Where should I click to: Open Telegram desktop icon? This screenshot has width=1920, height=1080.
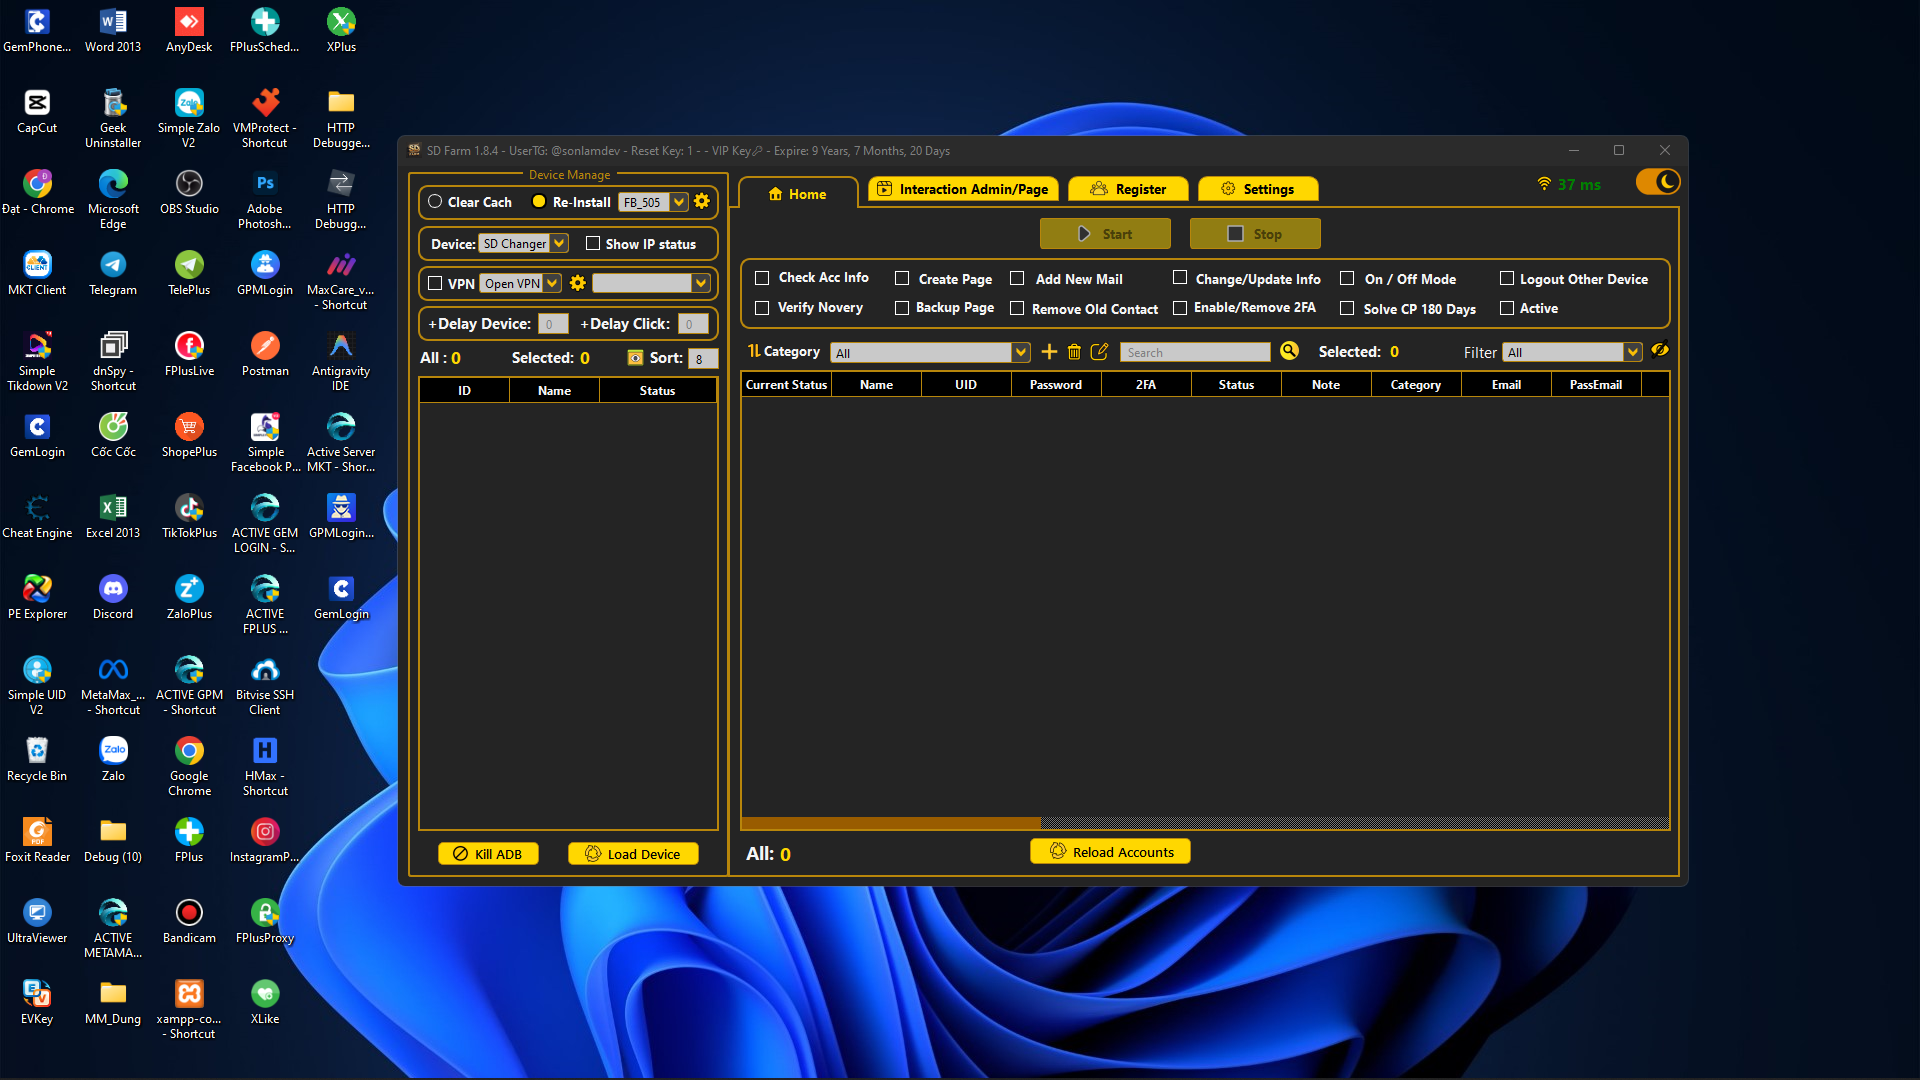tap(113, 273)
